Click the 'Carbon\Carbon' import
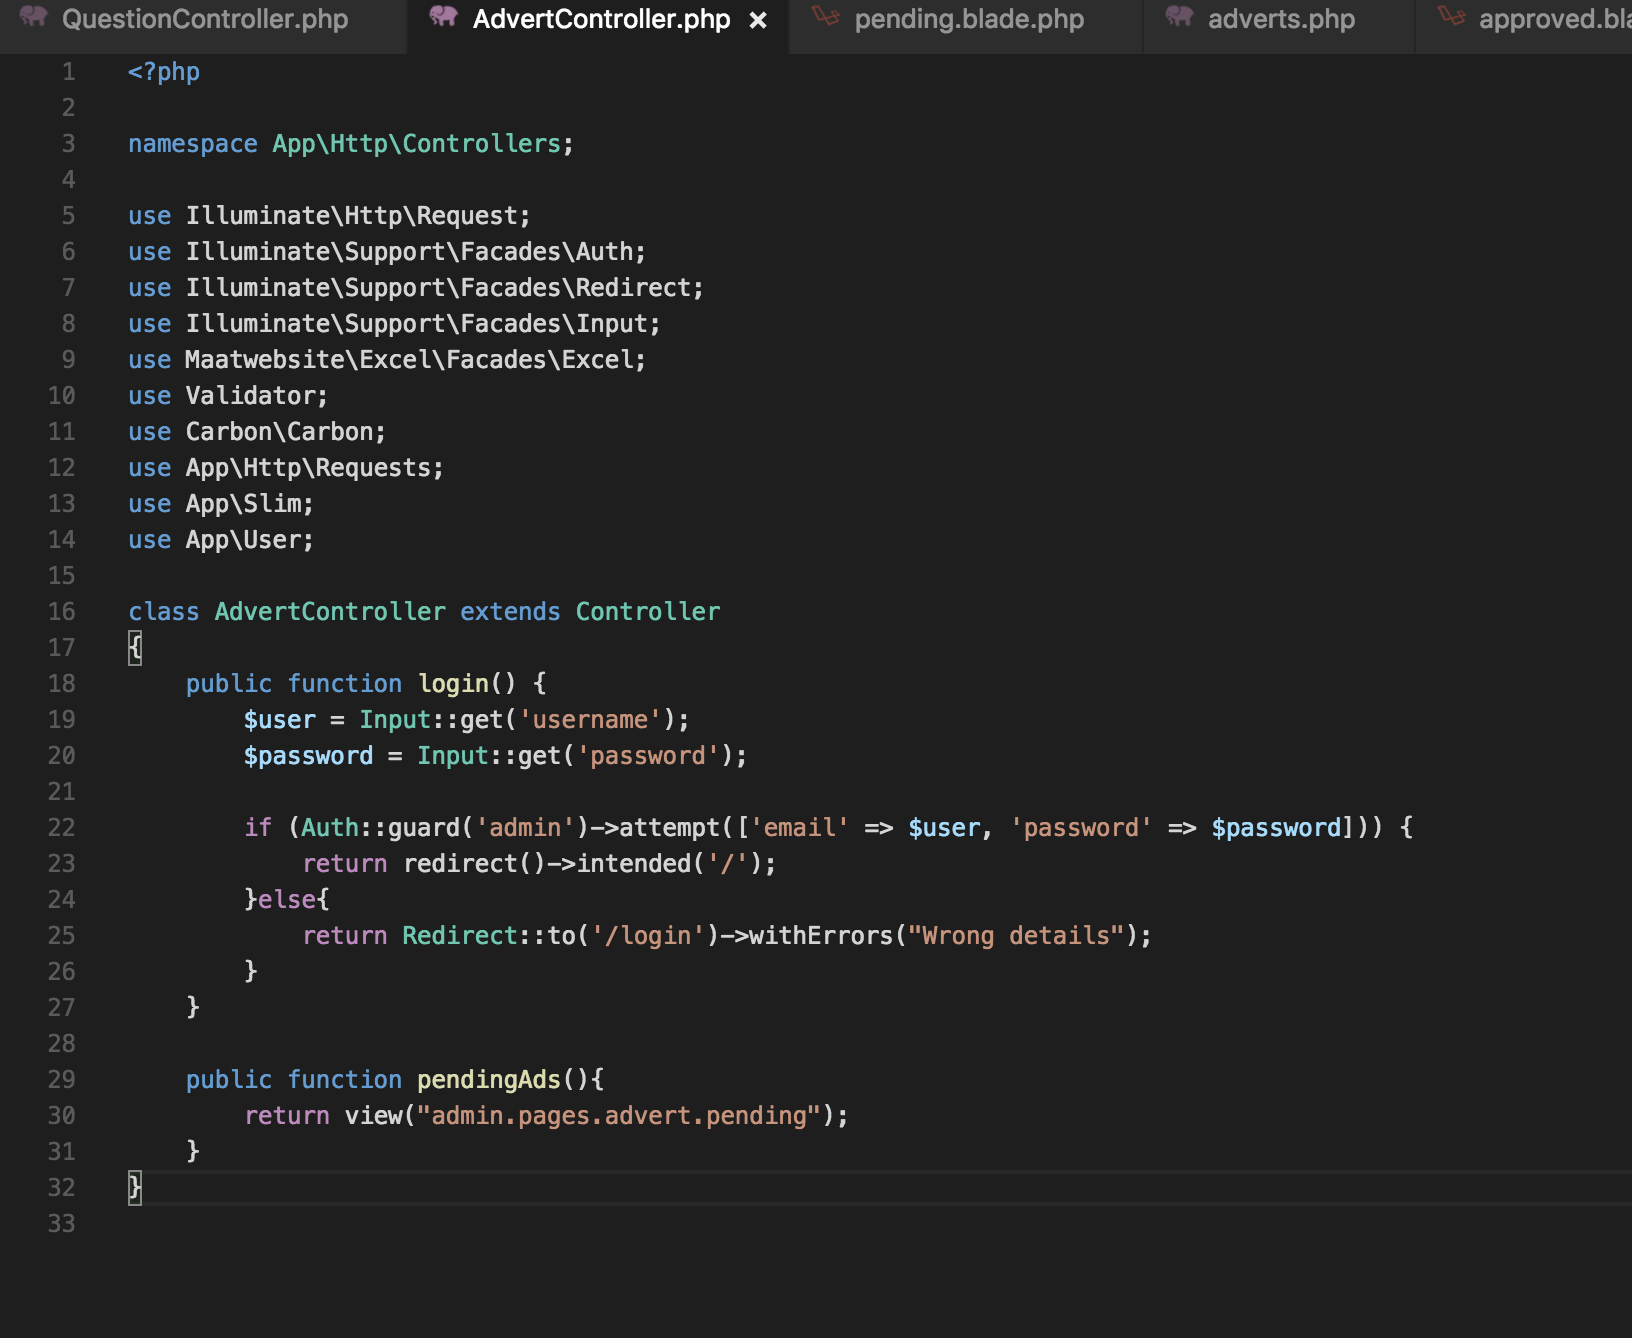 (x=279, y=432)
